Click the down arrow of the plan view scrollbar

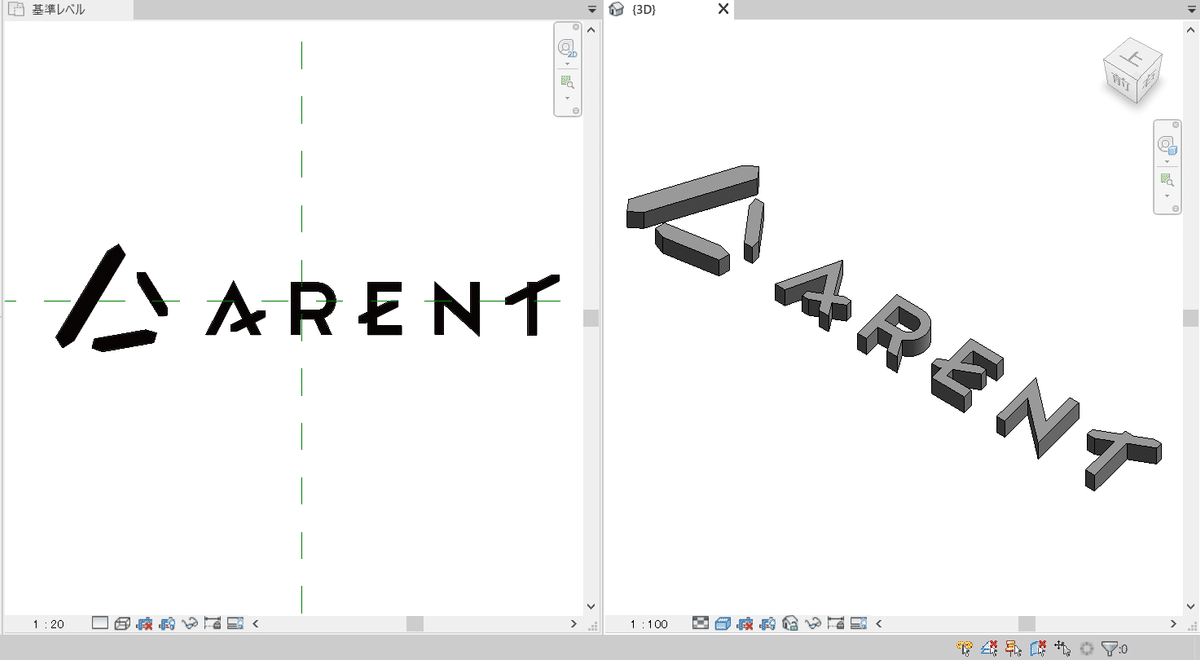point(591,605)
